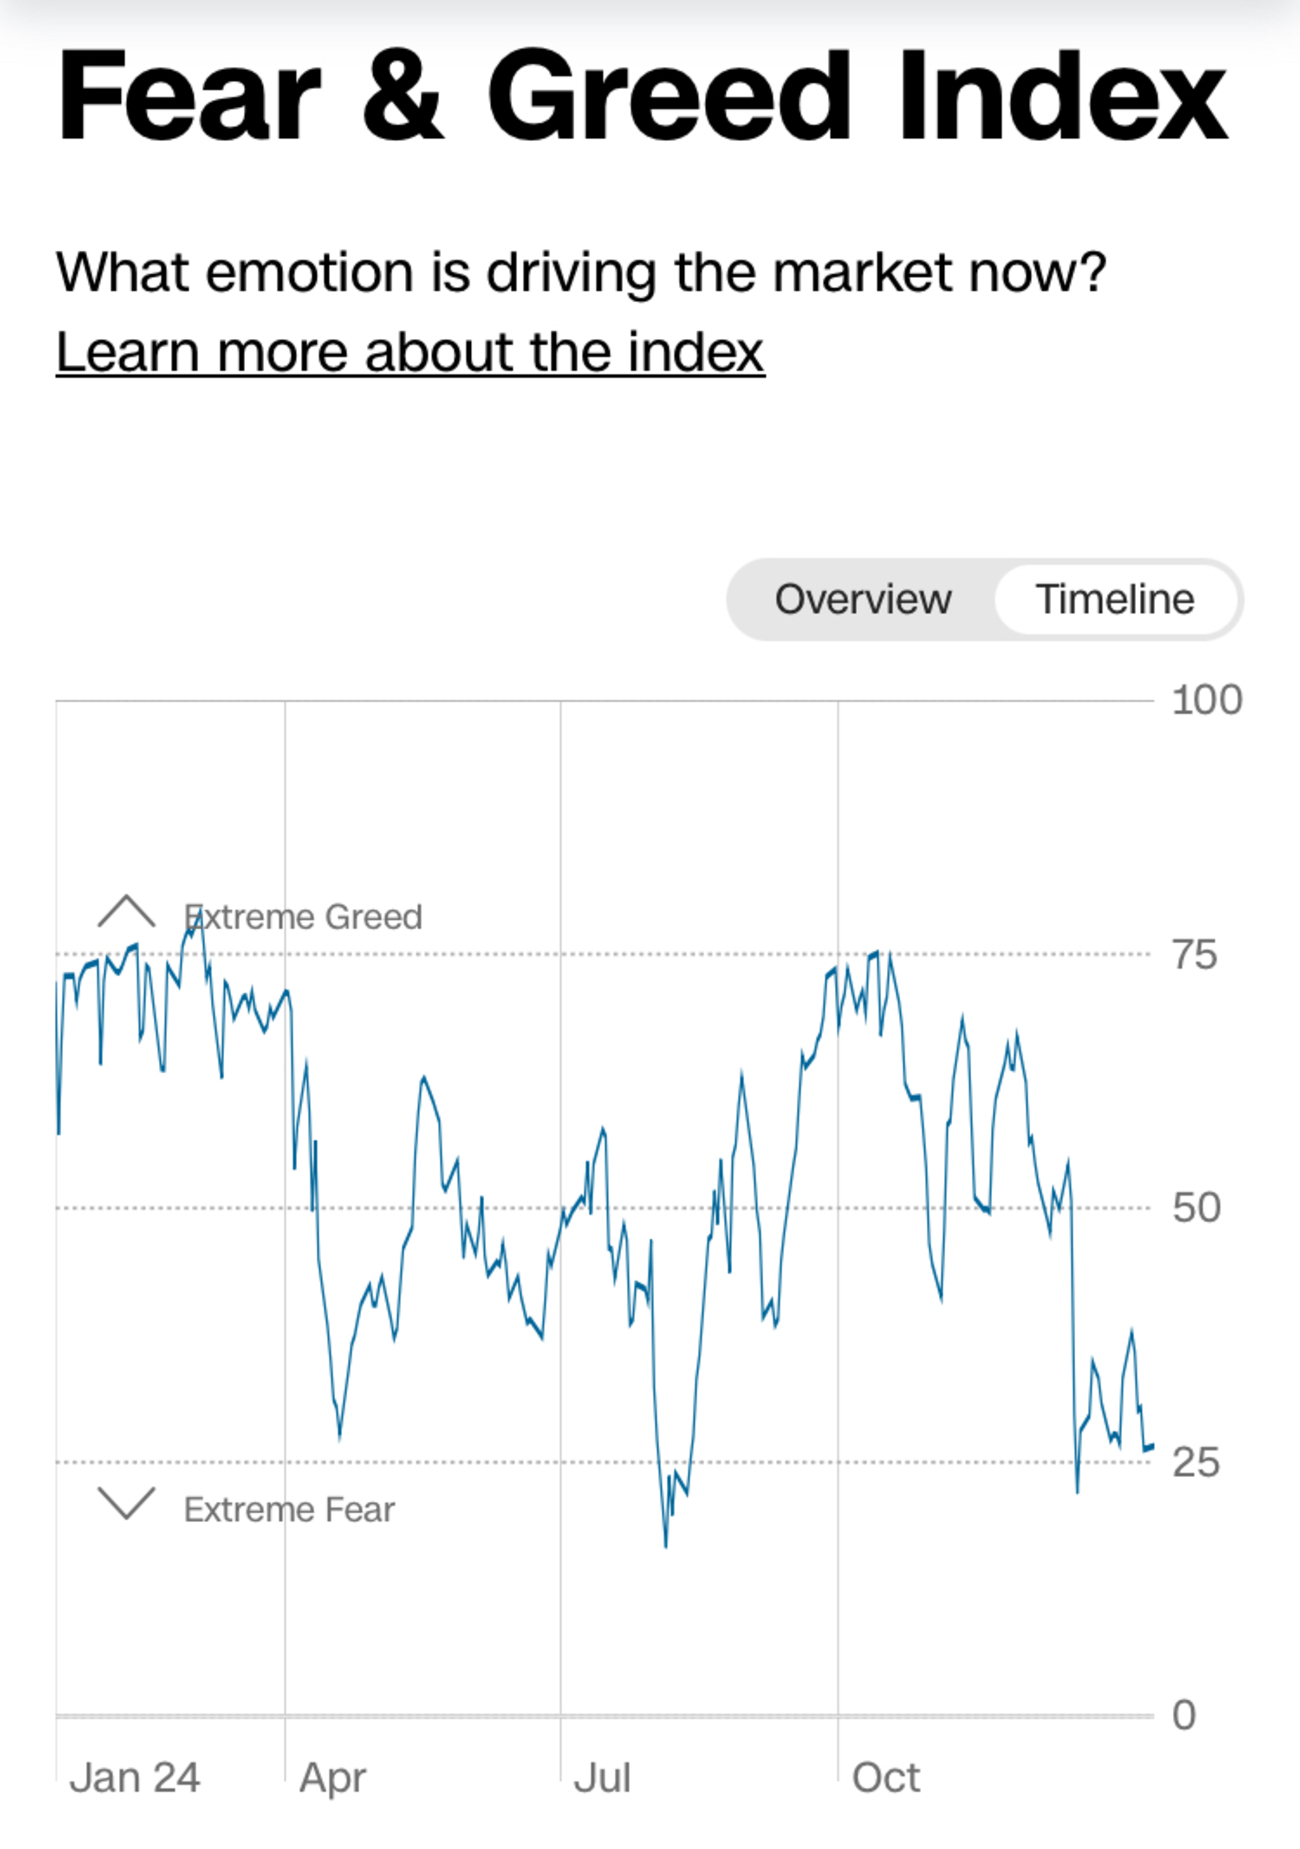Click the Apr date label
1300x1849 pixels.
332,1777
